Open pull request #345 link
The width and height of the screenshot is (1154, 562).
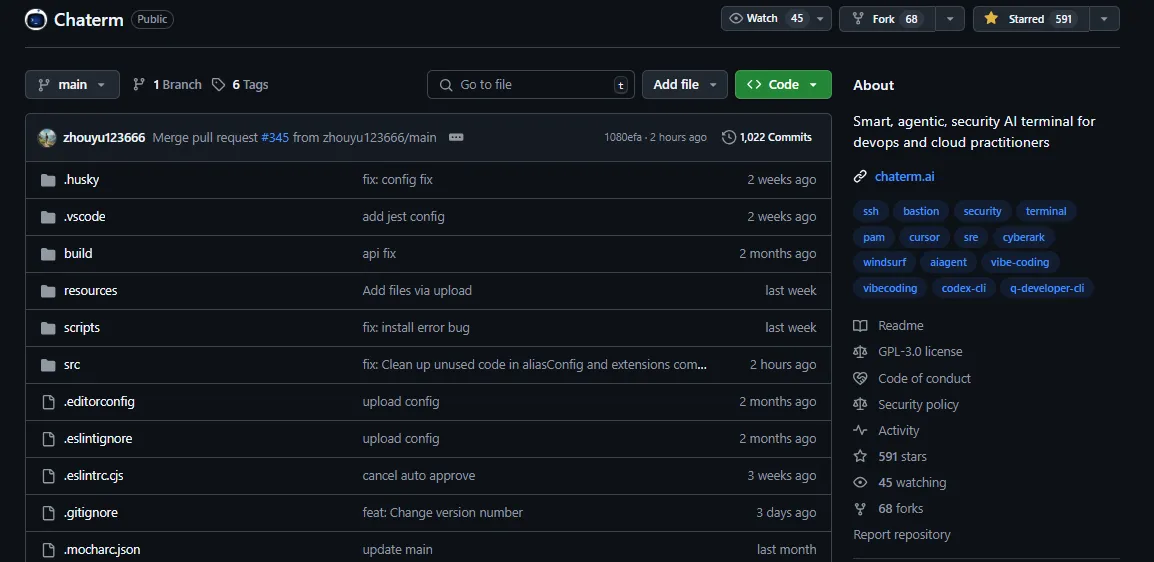pos(275,138)
